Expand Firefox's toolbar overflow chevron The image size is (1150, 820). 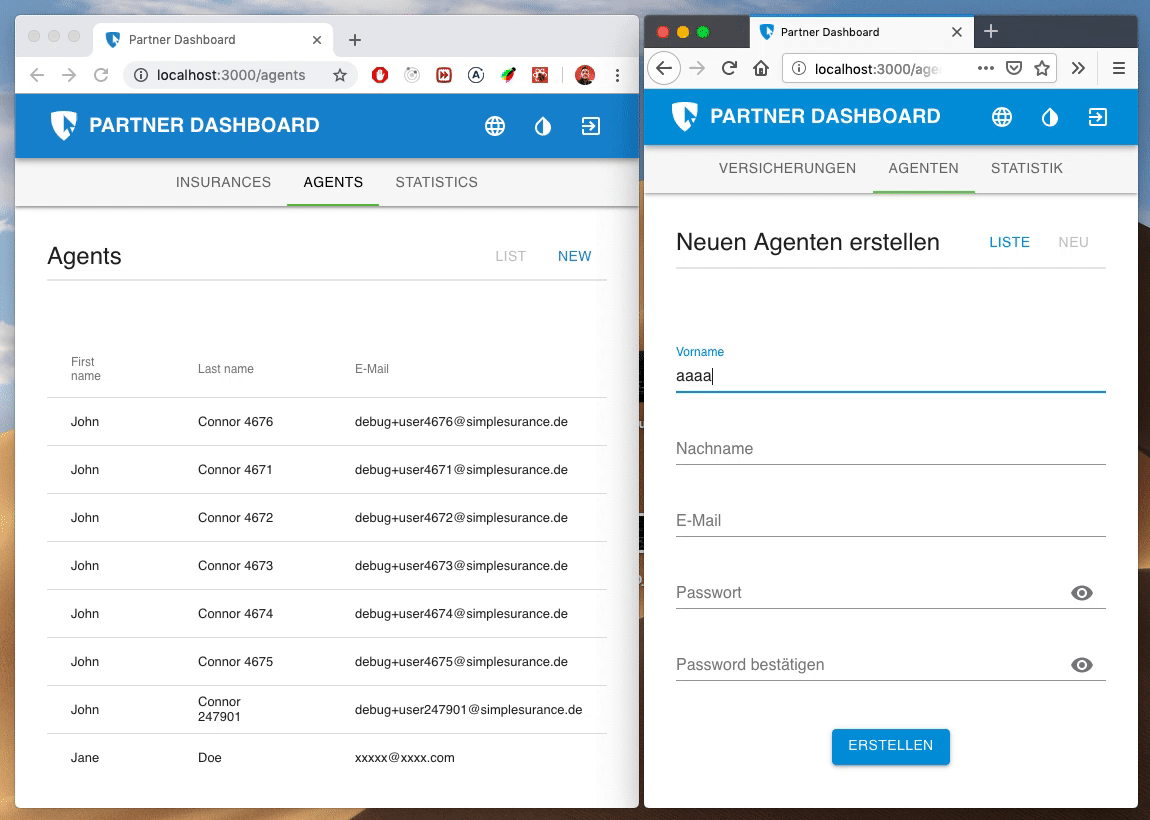(1078, 68)
